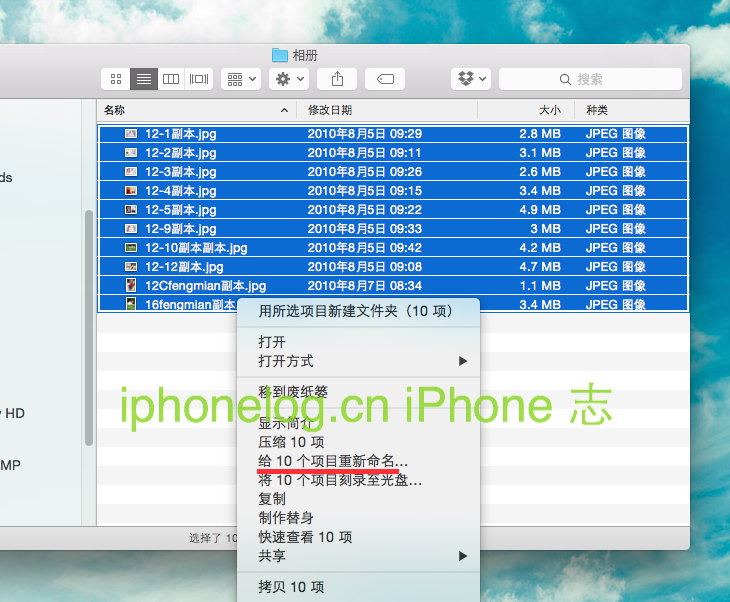This screenshot has height=602, width=730.
Task: Click the 相册 folder icon in the title bar
Action: pyautogui.click(x=280, y=55)
